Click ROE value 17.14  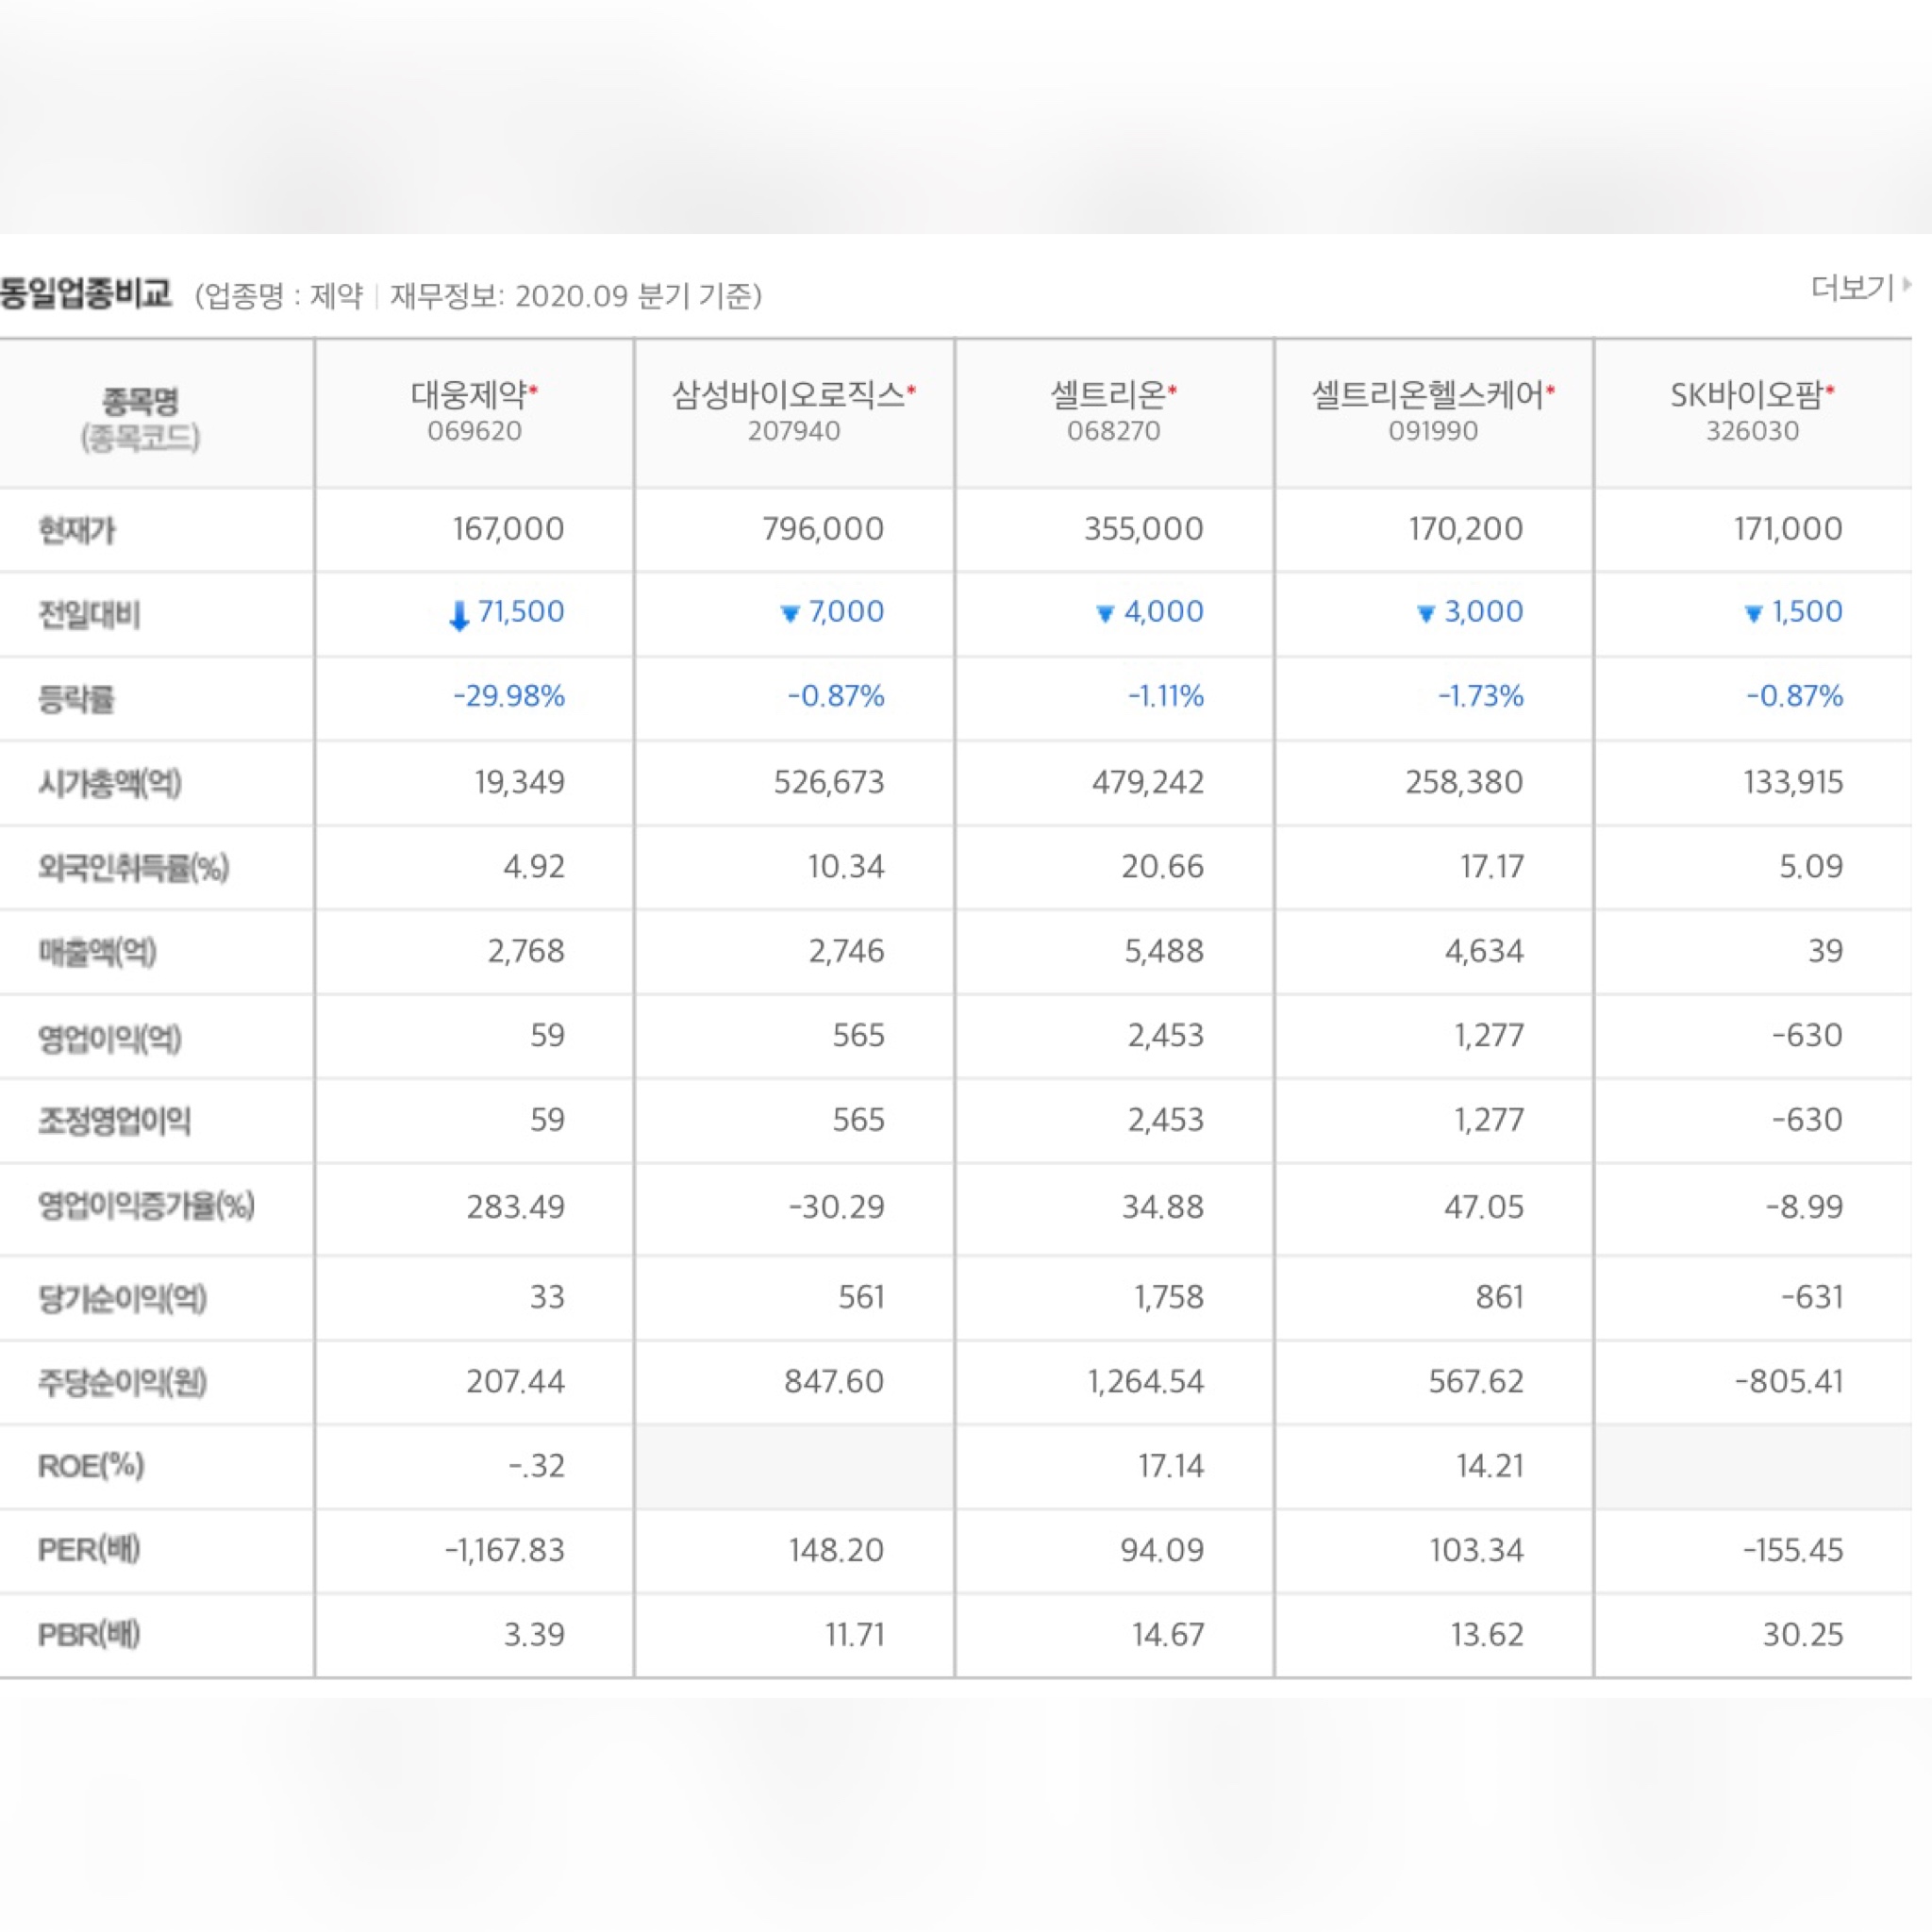(1170, 1466)
